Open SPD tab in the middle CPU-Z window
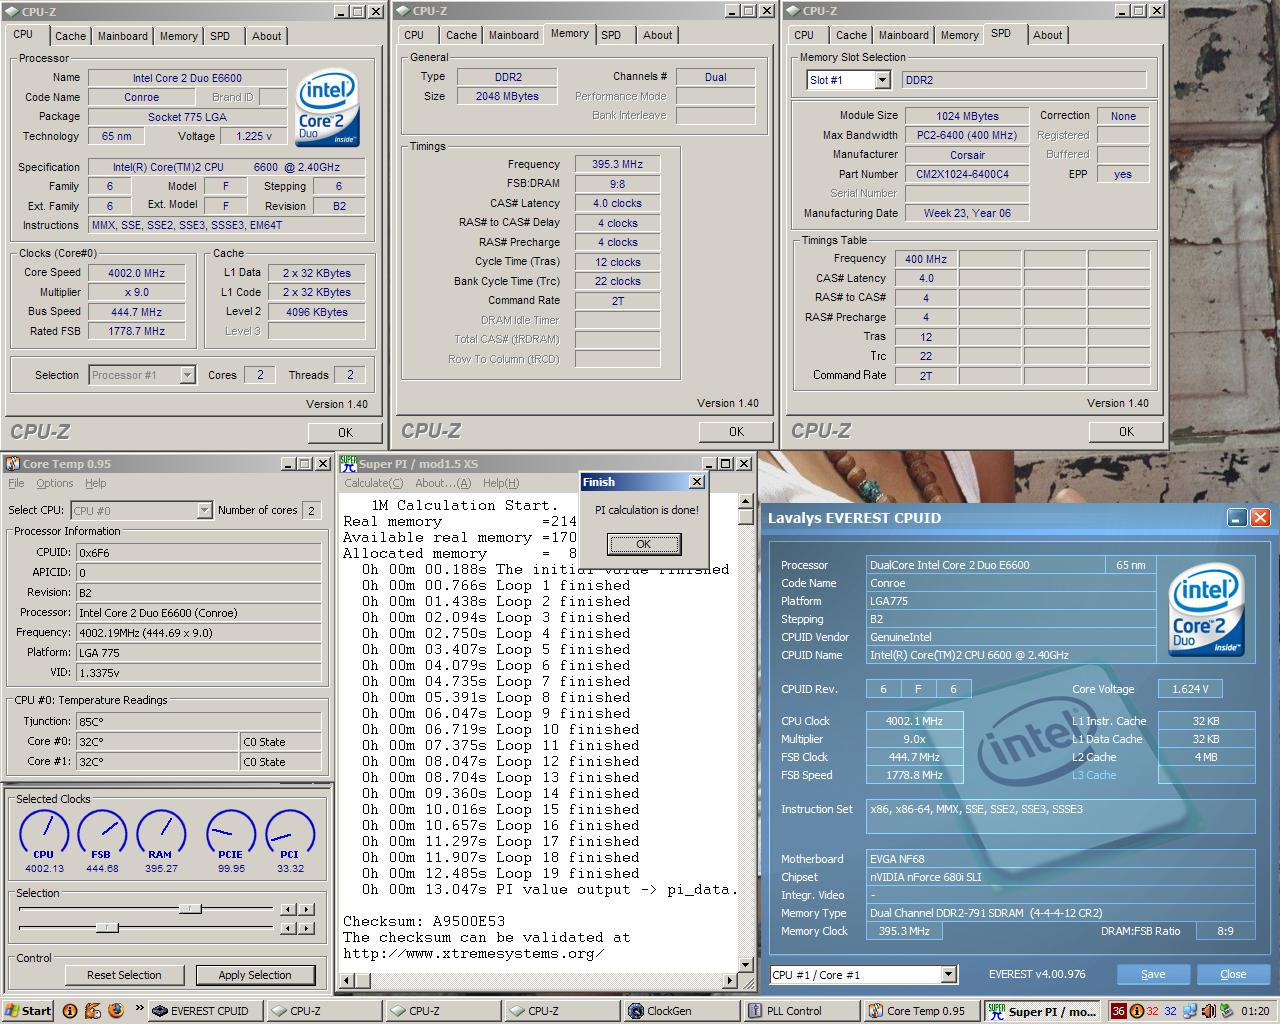1280x1024 pixels. [x=611, y=35]
